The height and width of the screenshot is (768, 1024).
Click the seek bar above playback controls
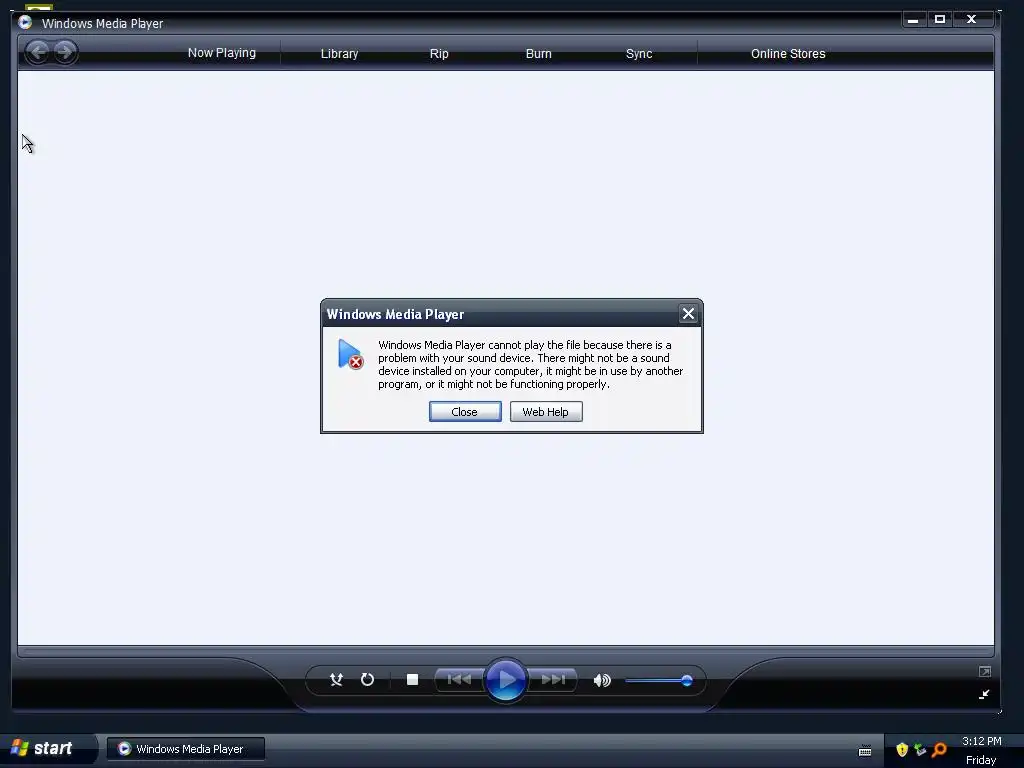pos(505,651)
